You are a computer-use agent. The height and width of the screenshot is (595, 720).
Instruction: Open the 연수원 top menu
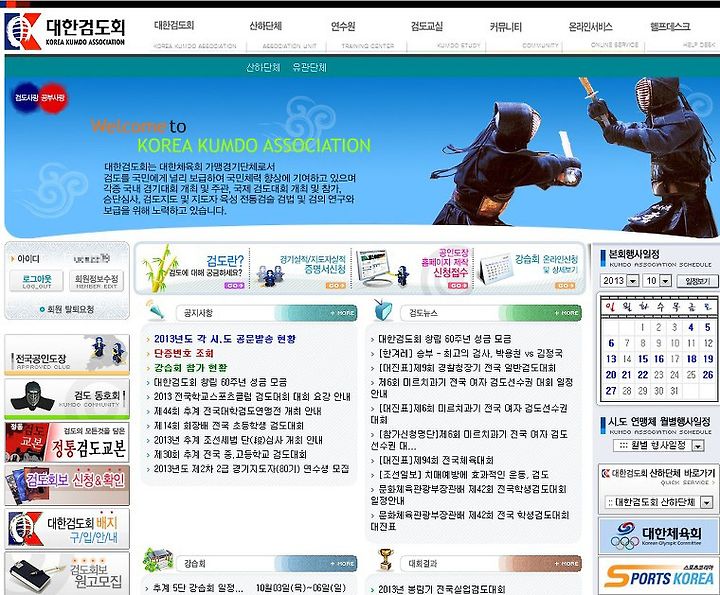tap(343, 26)
